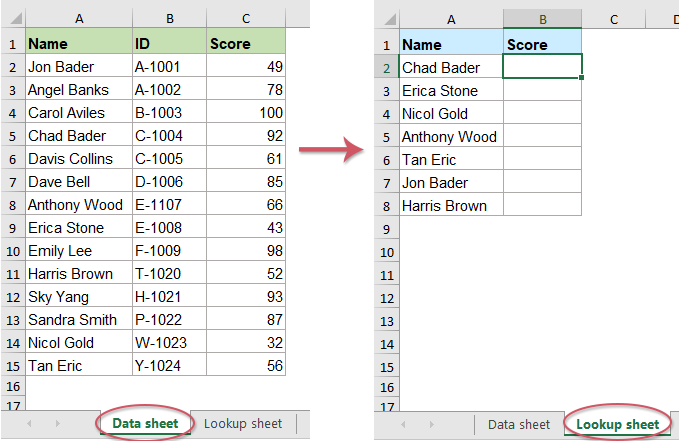This screenshot has width=682, height=441.
Task: Select Harris Brown cell in right sheet
Action: pos(451,205)
